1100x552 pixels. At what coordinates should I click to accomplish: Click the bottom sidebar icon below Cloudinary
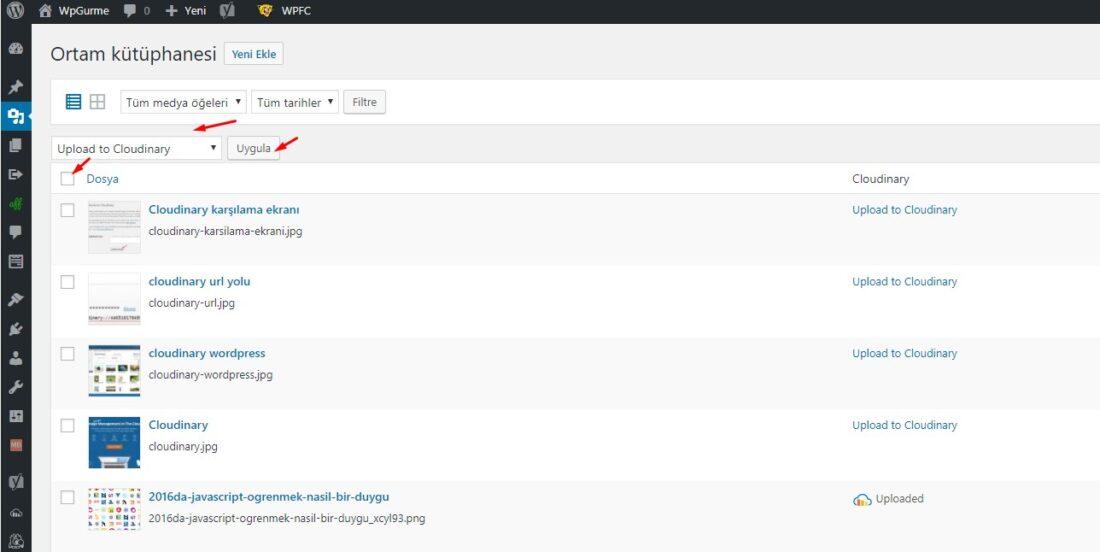tap(15, 541)
